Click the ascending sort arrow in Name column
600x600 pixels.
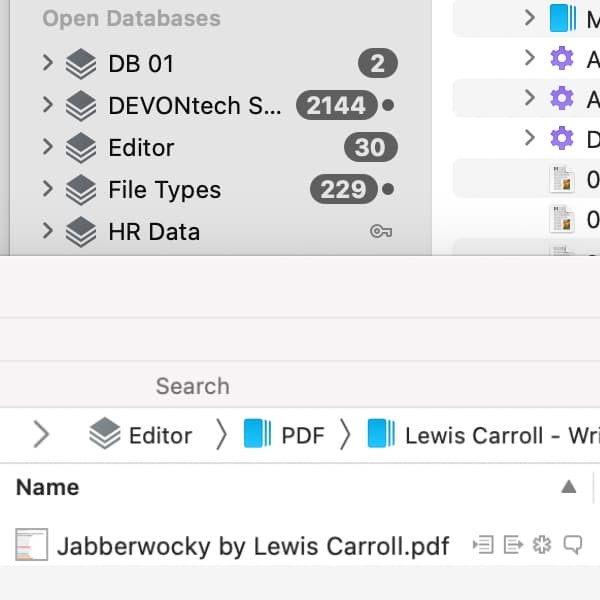[x=569, y=487]
